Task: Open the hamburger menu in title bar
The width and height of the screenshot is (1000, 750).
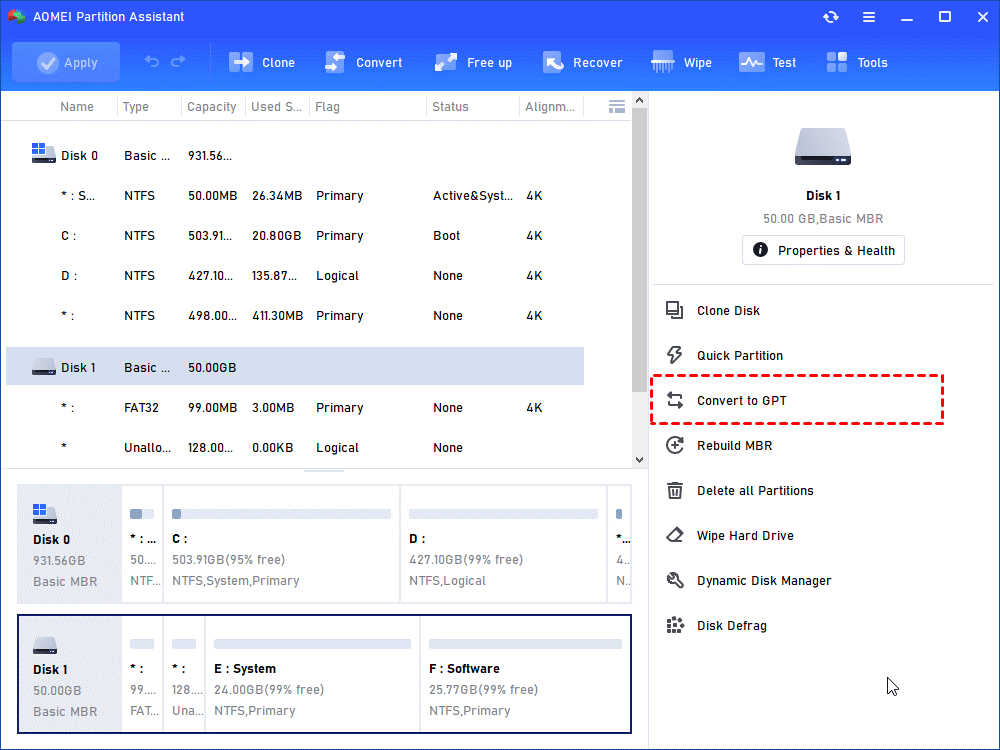Action: (x=870, y=17)
